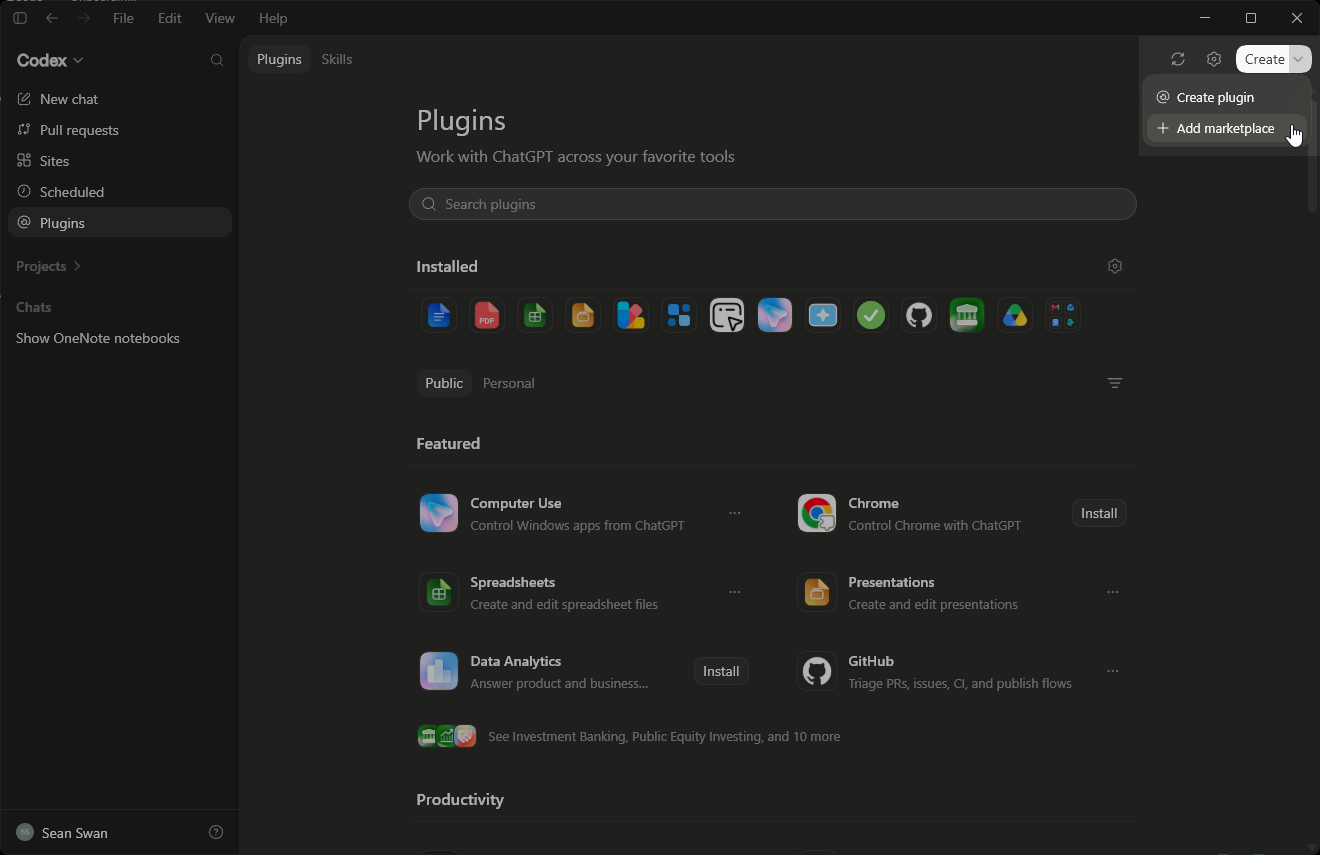The height and width of the screenshot is (855, 1320).
Task: Switch to the Plugins tab
Action: (279, 59)
